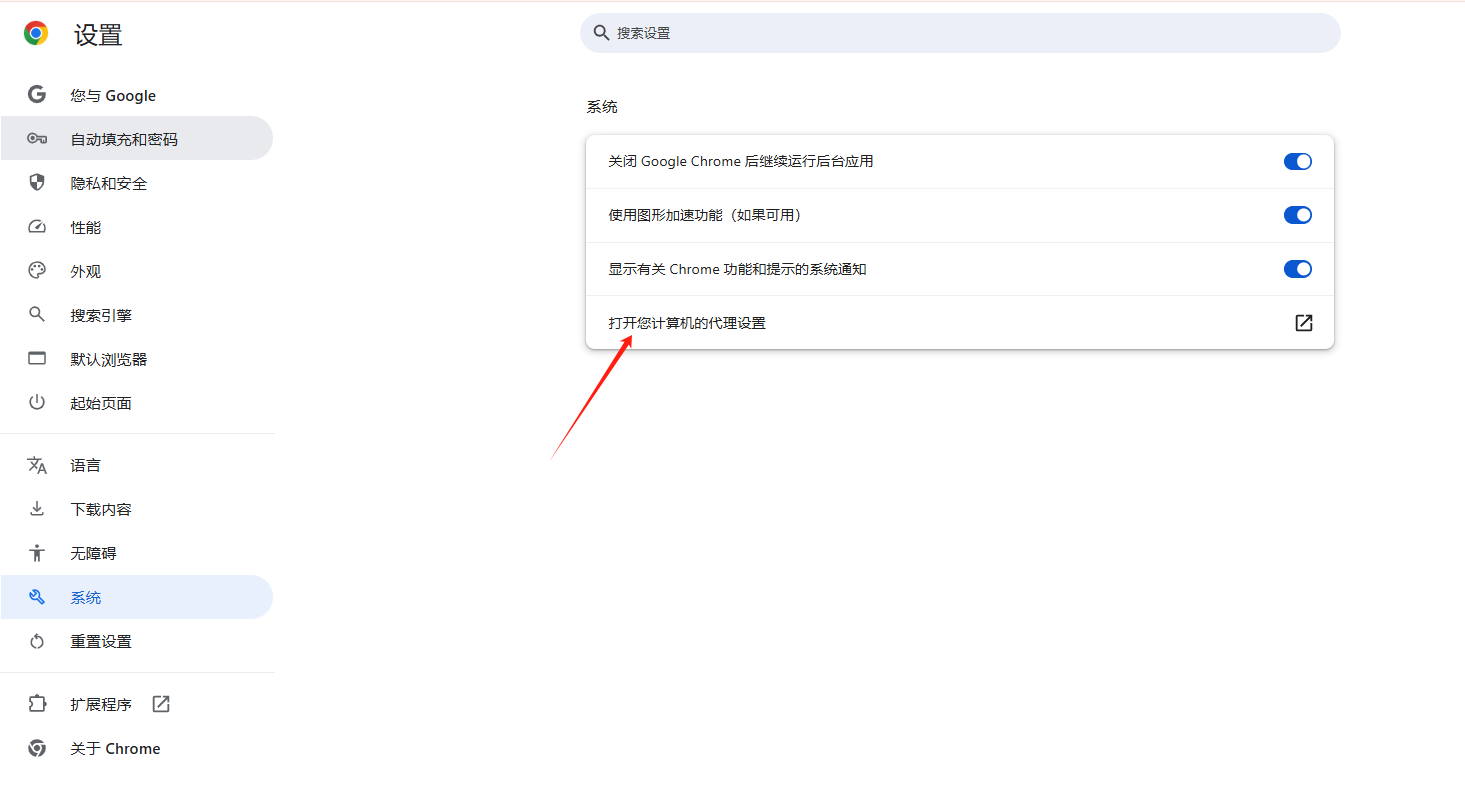
Task: Click the search icon in 搜索设置 bar
Action: pyautogui.click(x=601, y=33)
